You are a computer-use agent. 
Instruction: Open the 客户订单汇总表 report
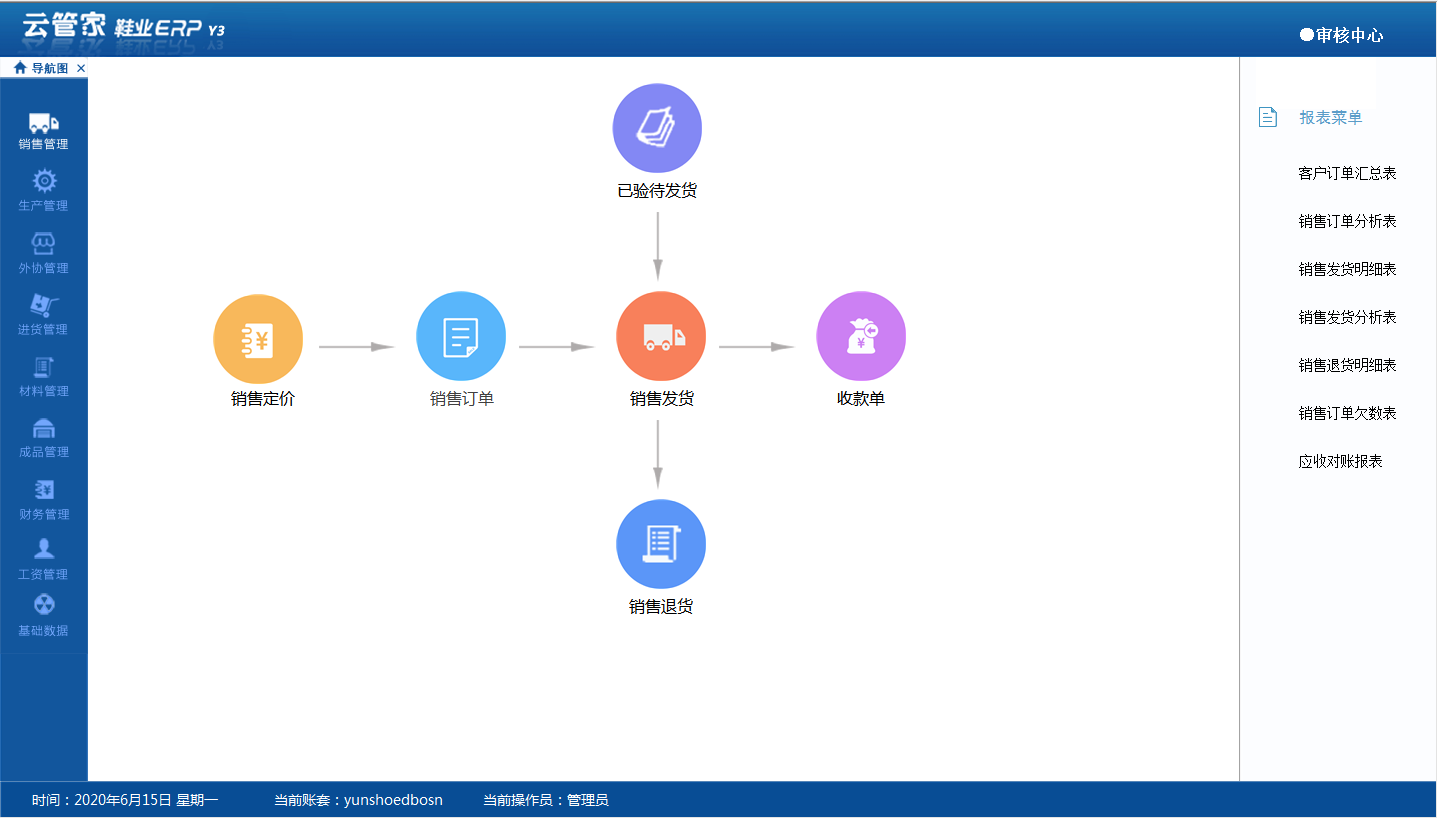point(1347,173)
